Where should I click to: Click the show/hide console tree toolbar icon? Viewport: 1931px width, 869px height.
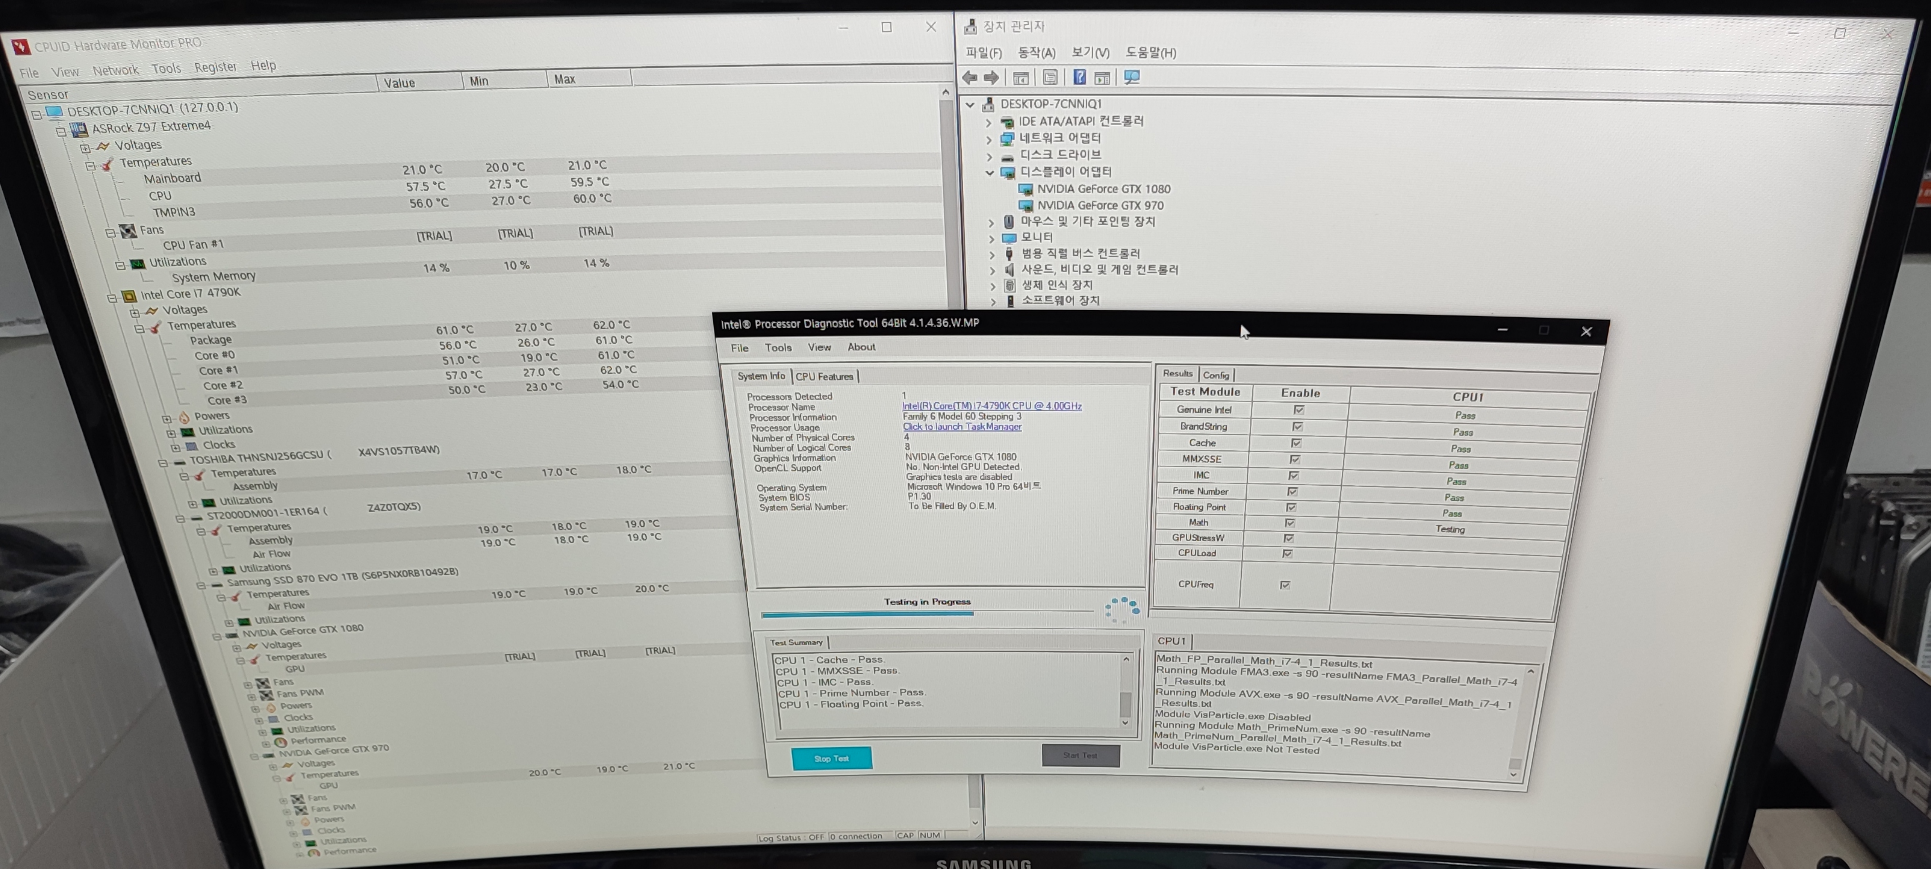point(1021,78)
